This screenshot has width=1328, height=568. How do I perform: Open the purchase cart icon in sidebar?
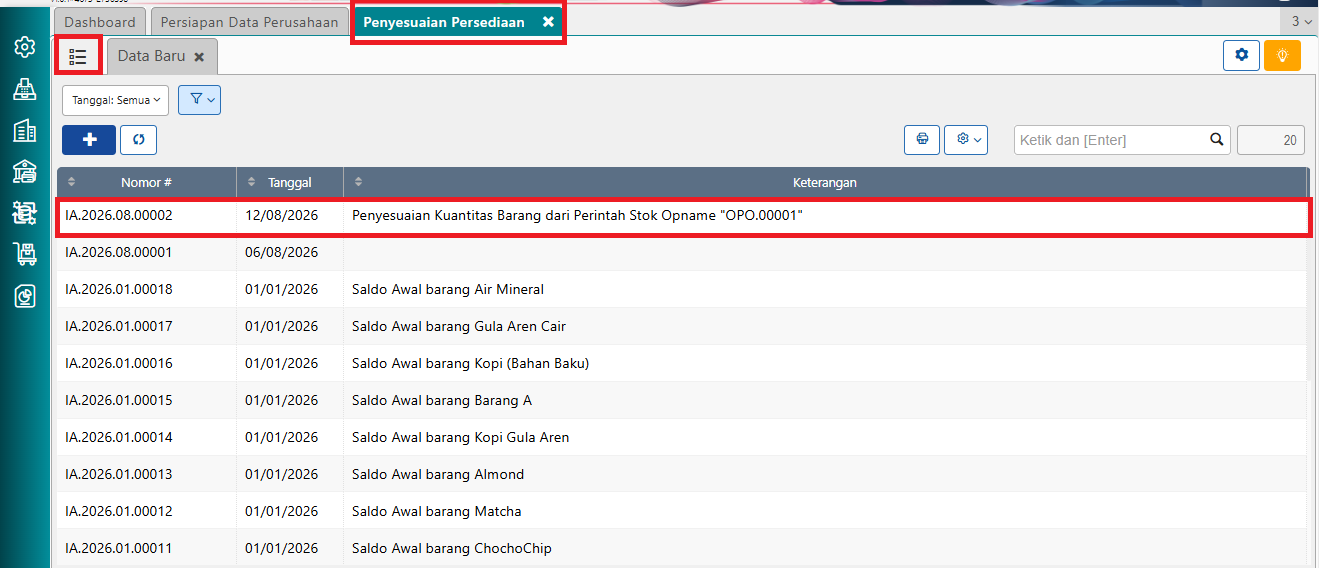[x=25, y=254]
